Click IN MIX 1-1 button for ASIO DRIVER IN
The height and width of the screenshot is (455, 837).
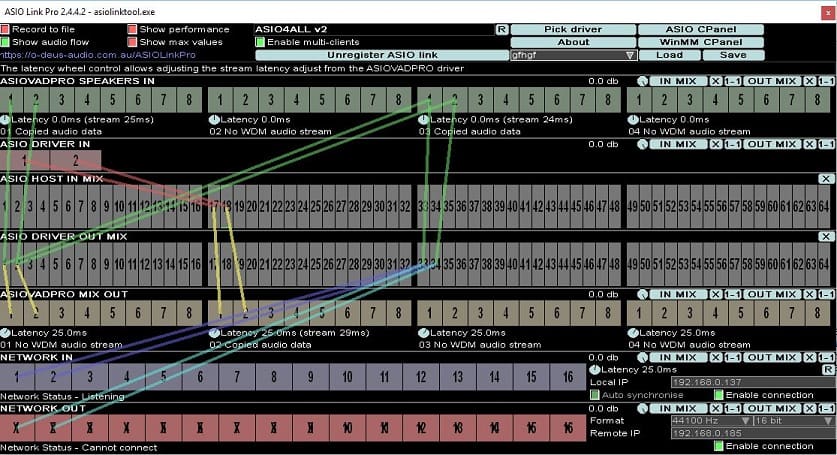pyautogui.click(x=733, y=144)
